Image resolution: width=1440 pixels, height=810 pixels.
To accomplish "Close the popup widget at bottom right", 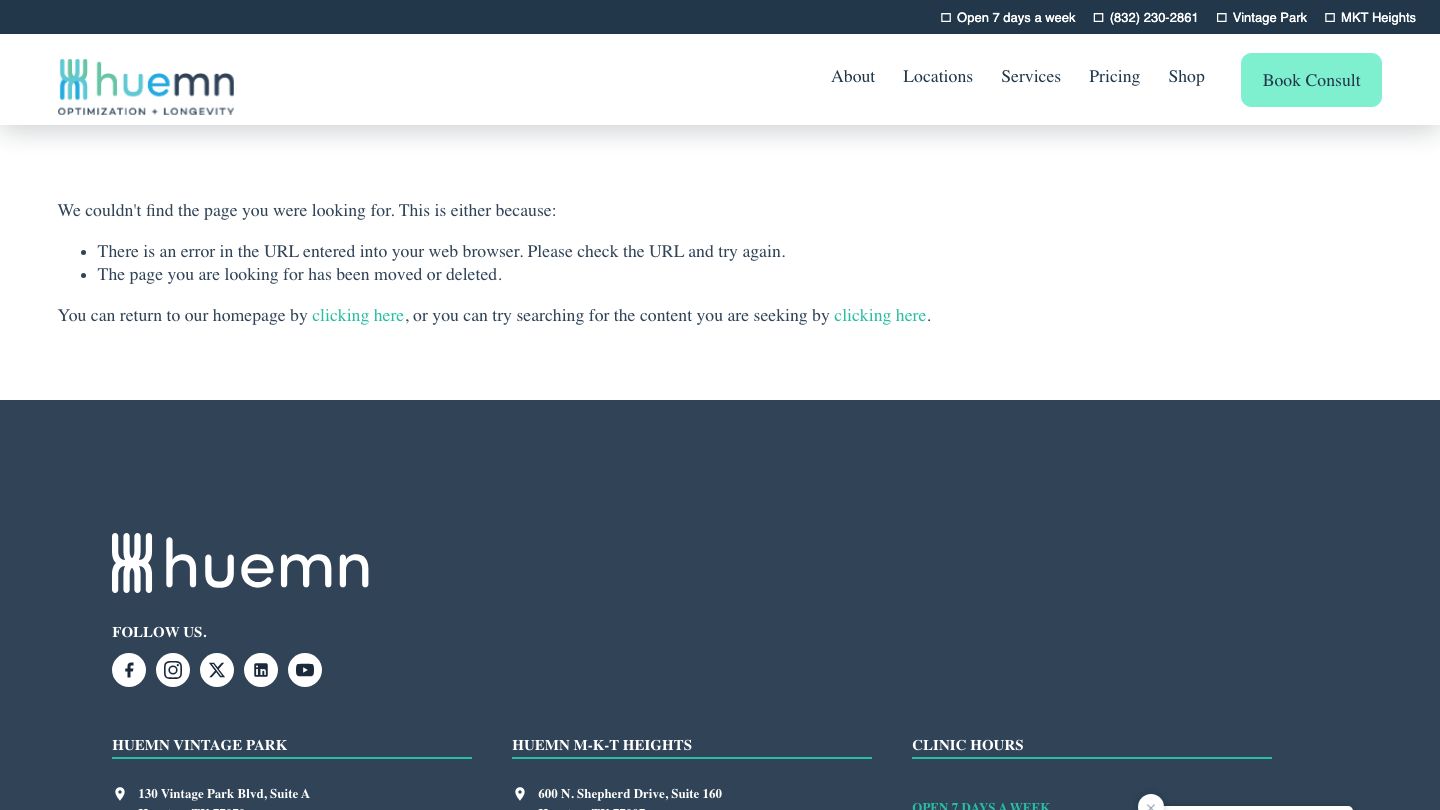I will [x=1151, y=805].
